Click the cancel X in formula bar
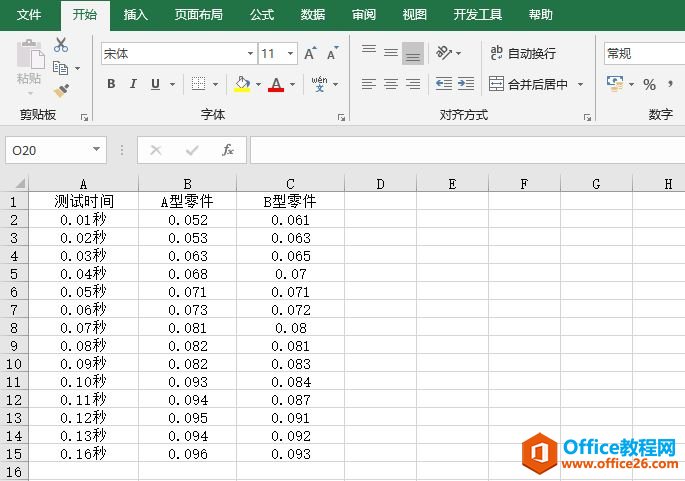The image size is (685, 481). [x=156, y=150]
